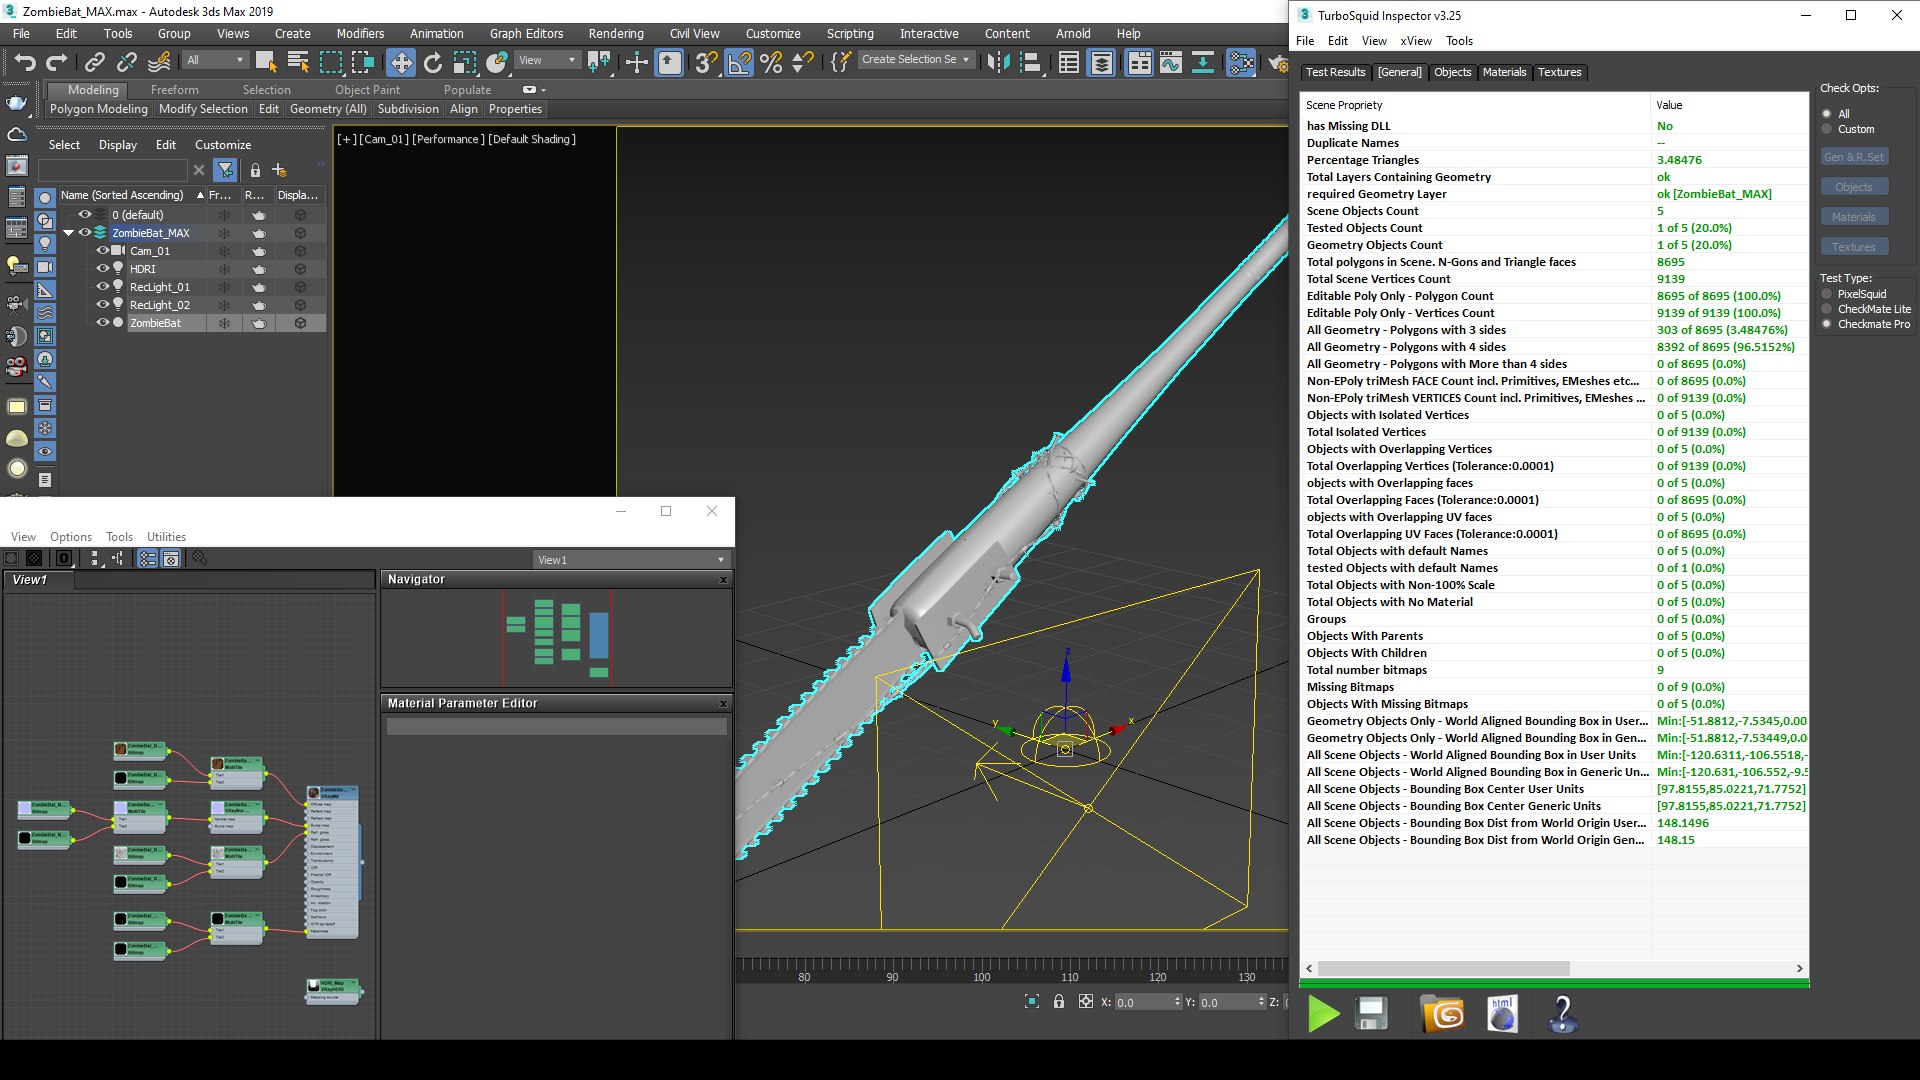The image size is (1920, 1080).
Task: Sort by the Name (Sorted Ascending) column header
Action: click(x=131, y=195)
